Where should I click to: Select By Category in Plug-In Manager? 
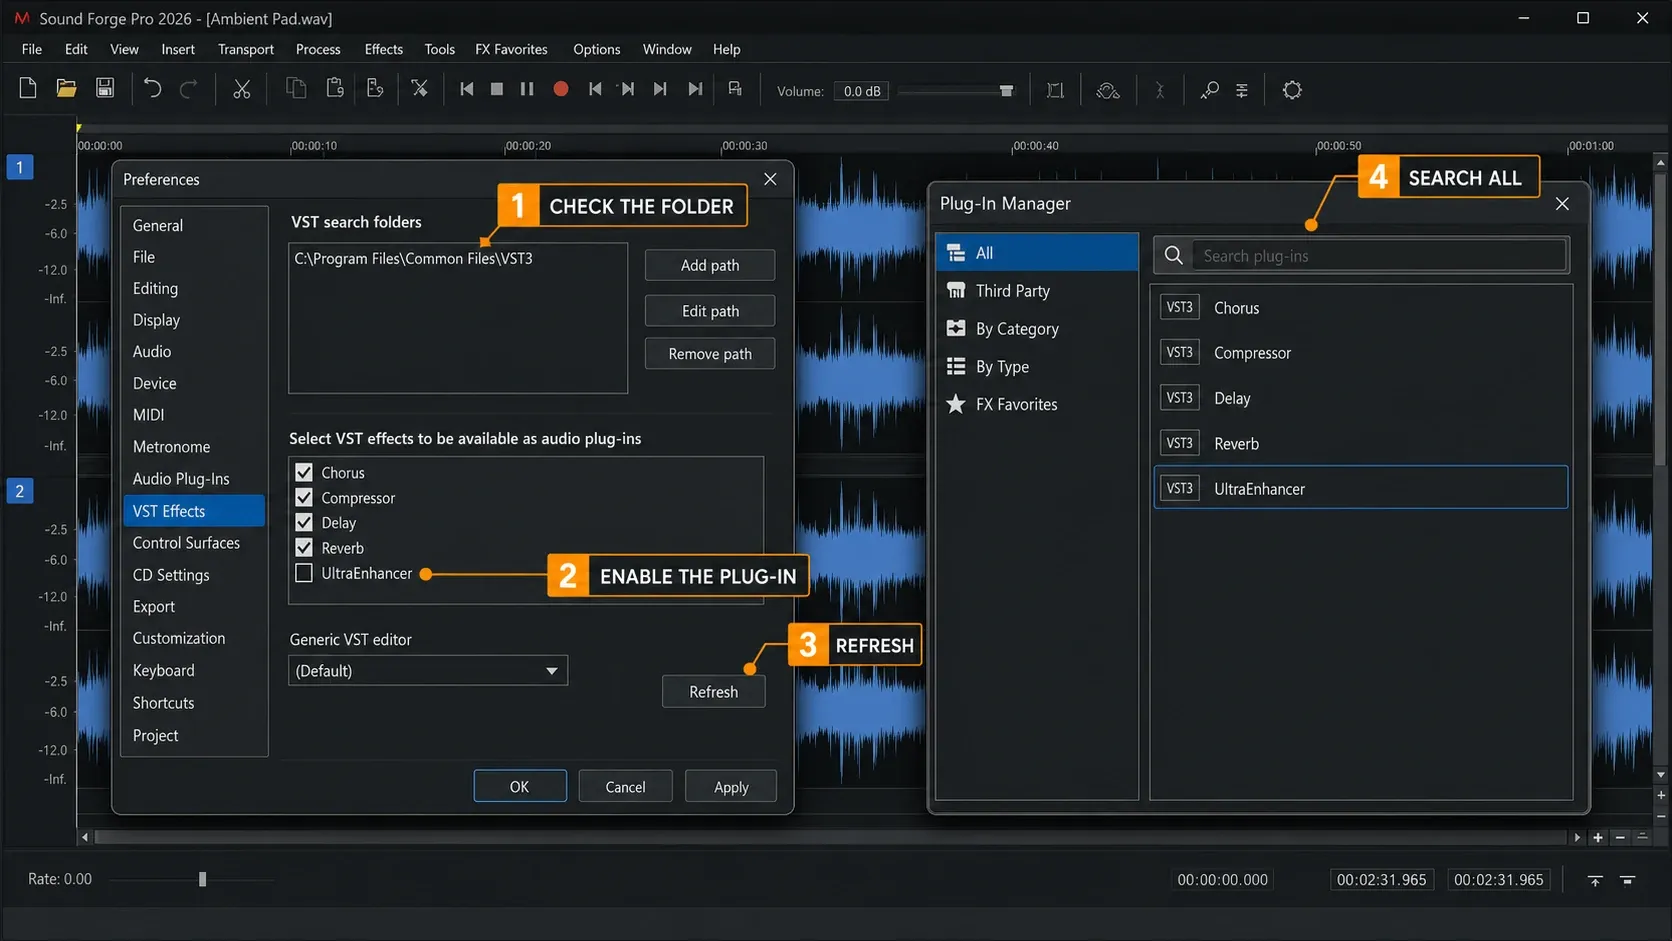[1037, 329]
